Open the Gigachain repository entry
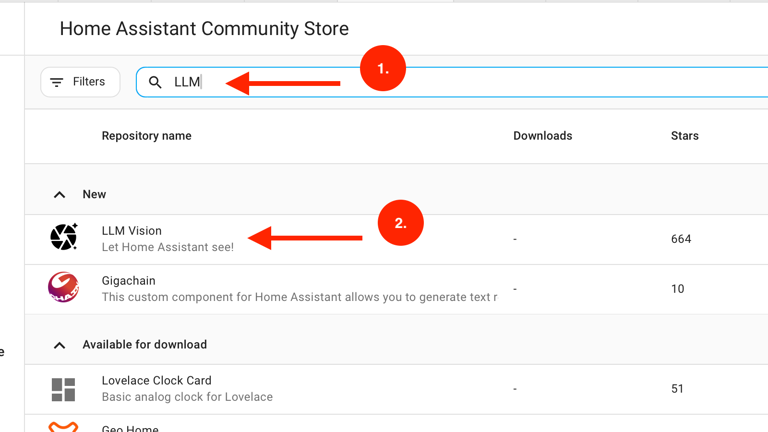The height and width of the screenshot is (432, 768). coord(128,281)
